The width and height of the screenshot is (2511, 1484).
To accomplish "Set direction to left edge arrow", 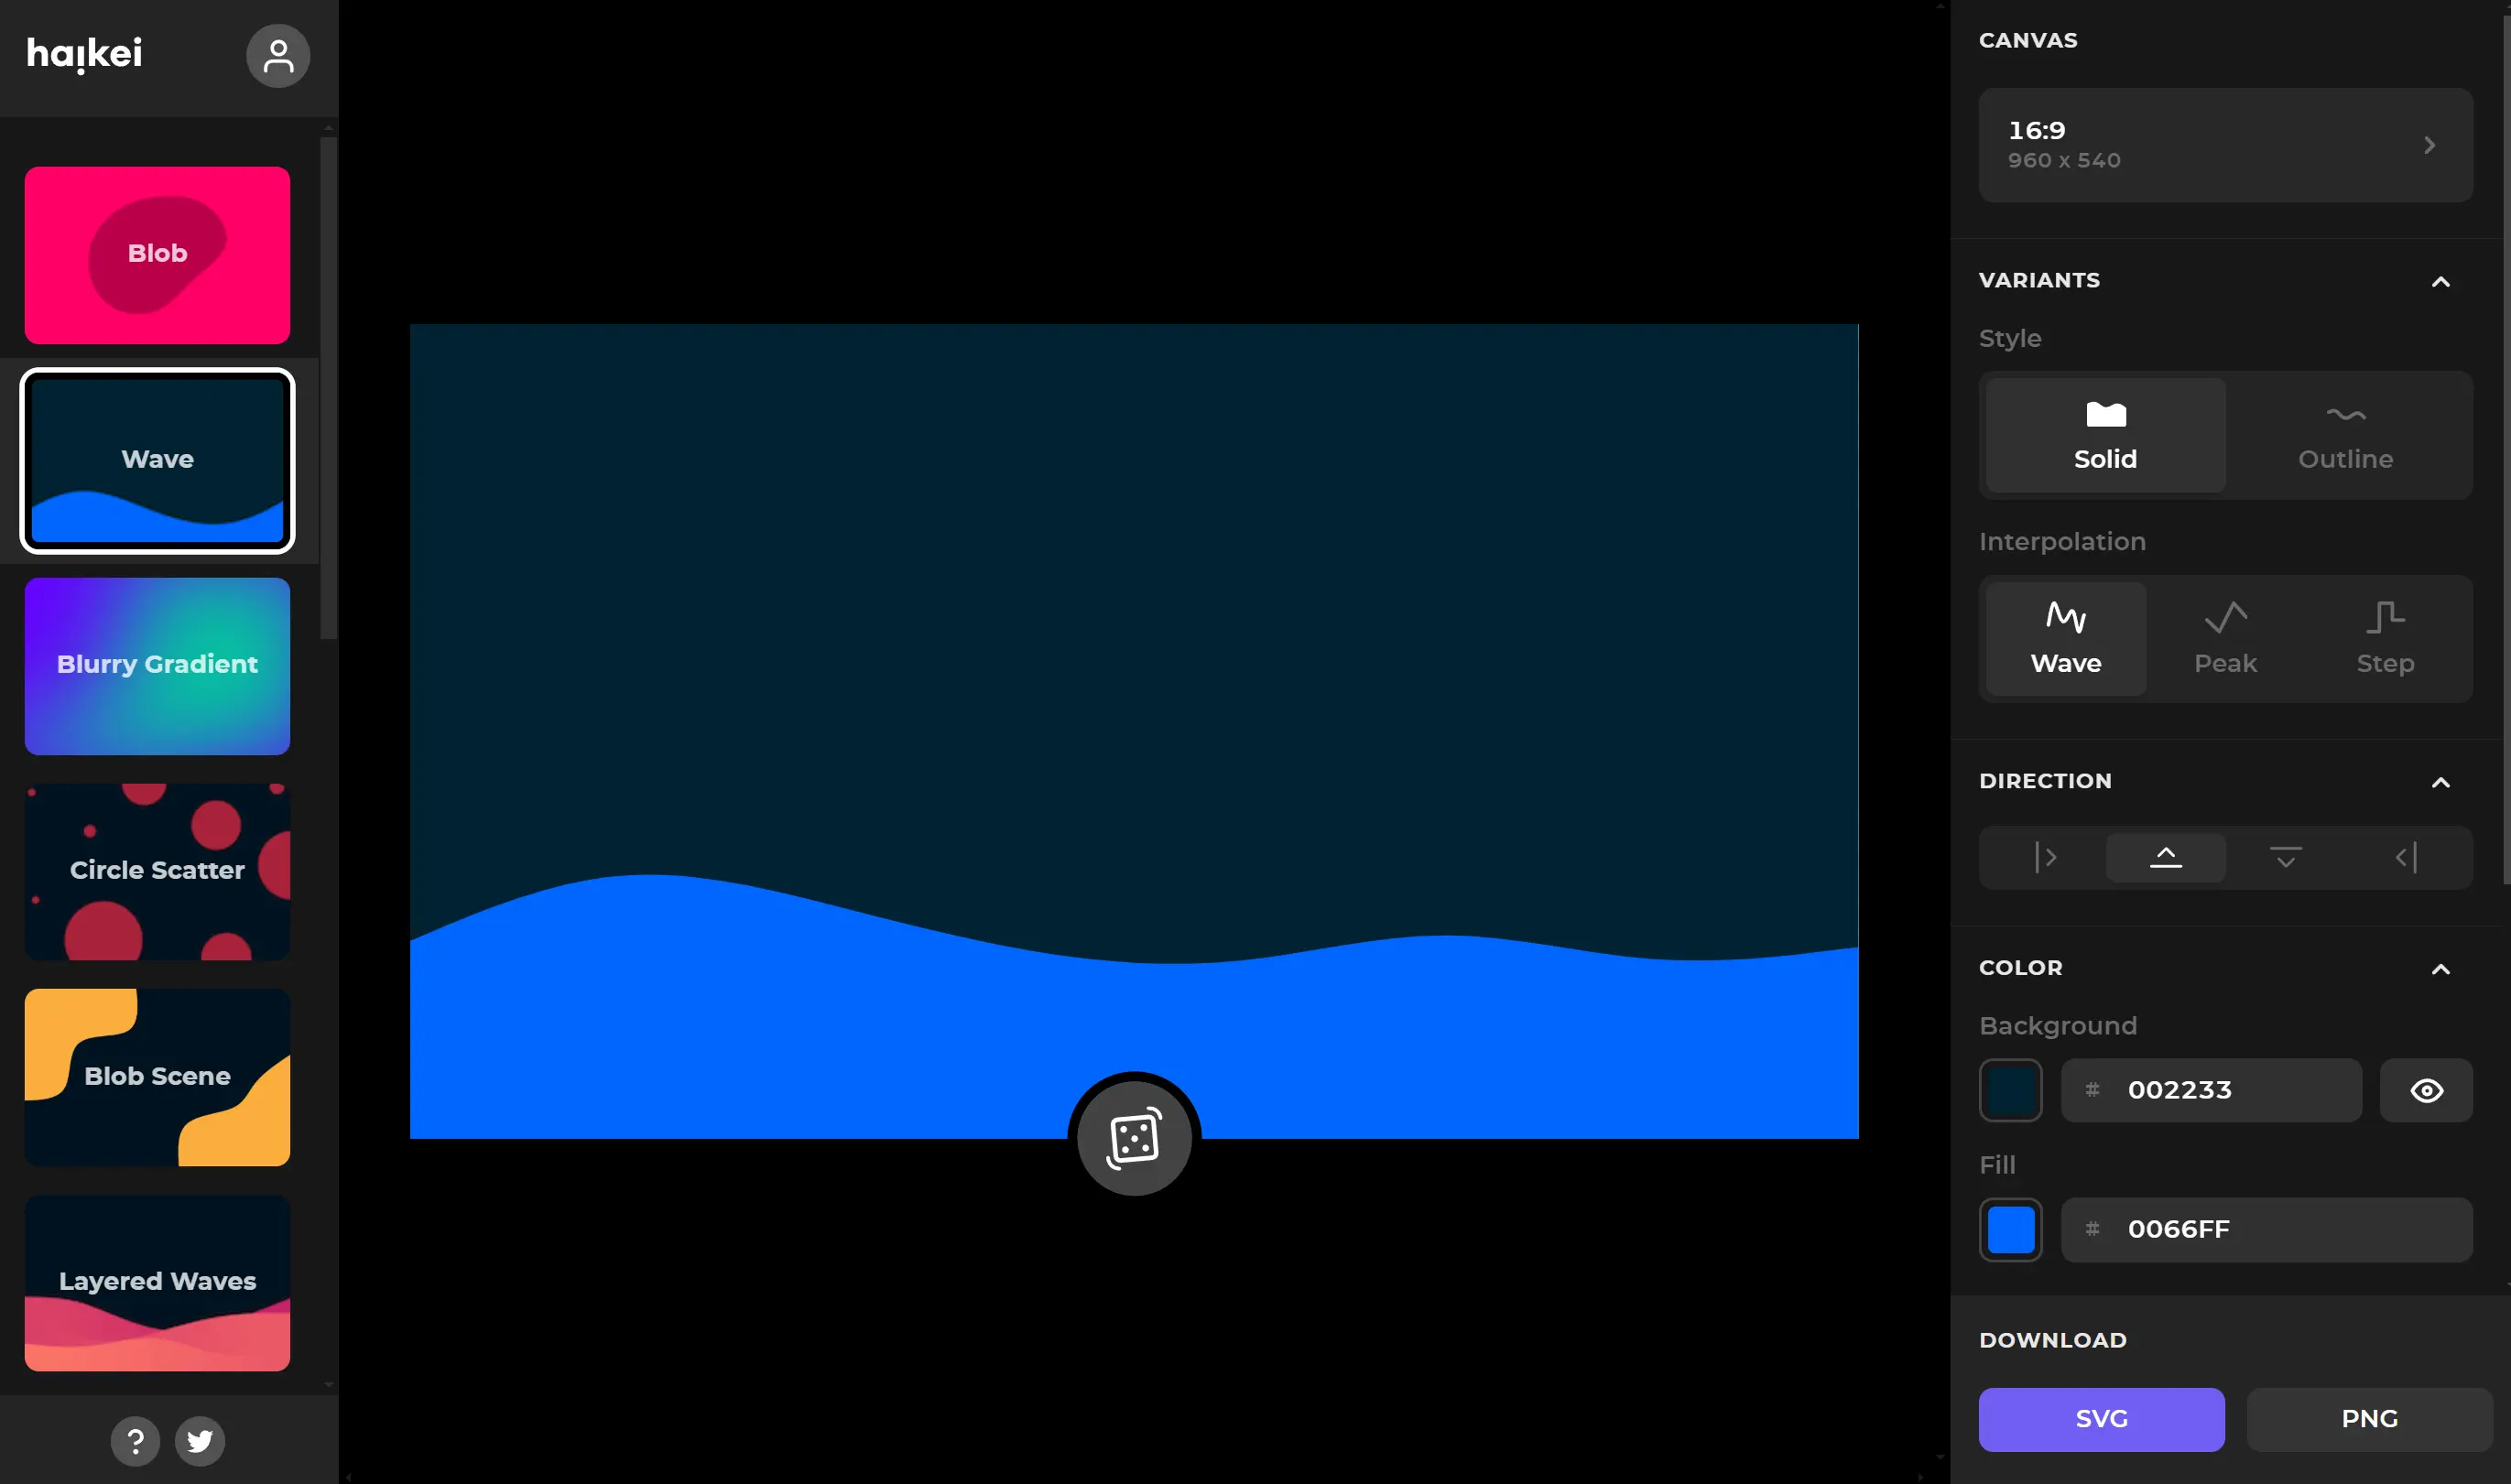I will tap(2045, 857).
